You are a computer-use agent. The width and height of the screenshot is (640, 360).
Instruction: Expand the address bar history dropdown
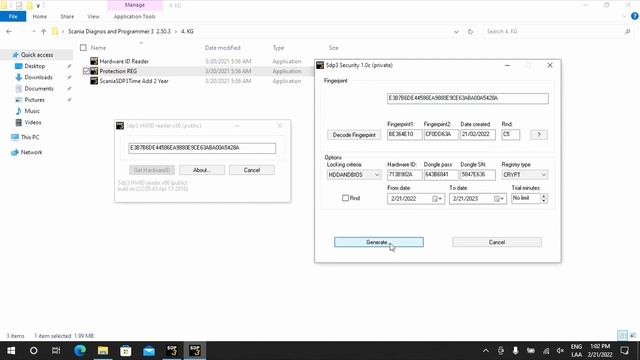pos(456,32)
